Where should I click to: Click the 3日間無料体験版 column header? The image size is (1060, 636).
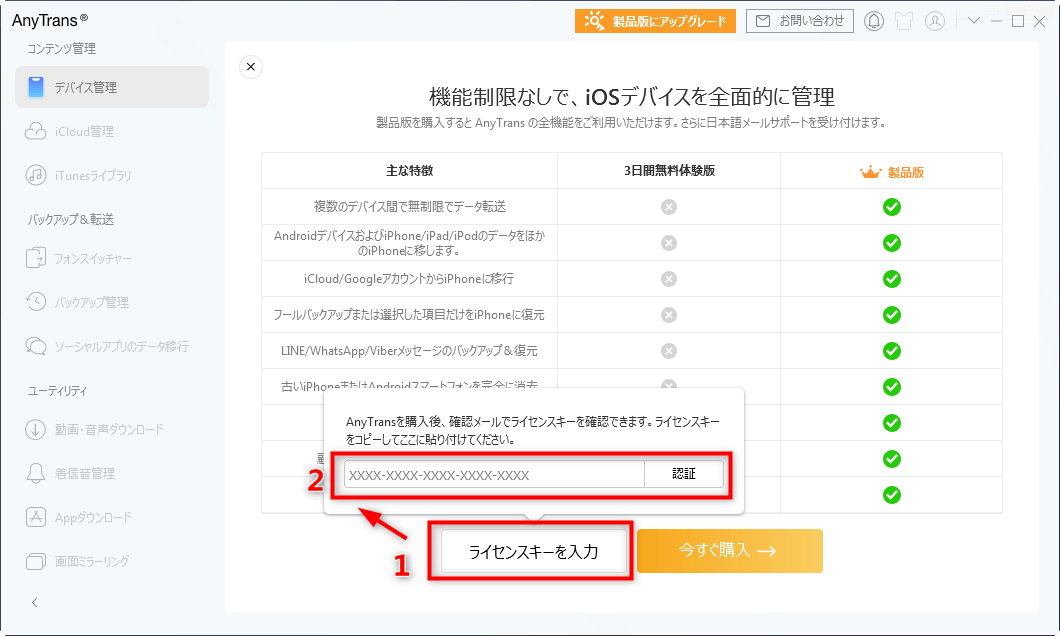pyautogui.click(x=669, y=171)
